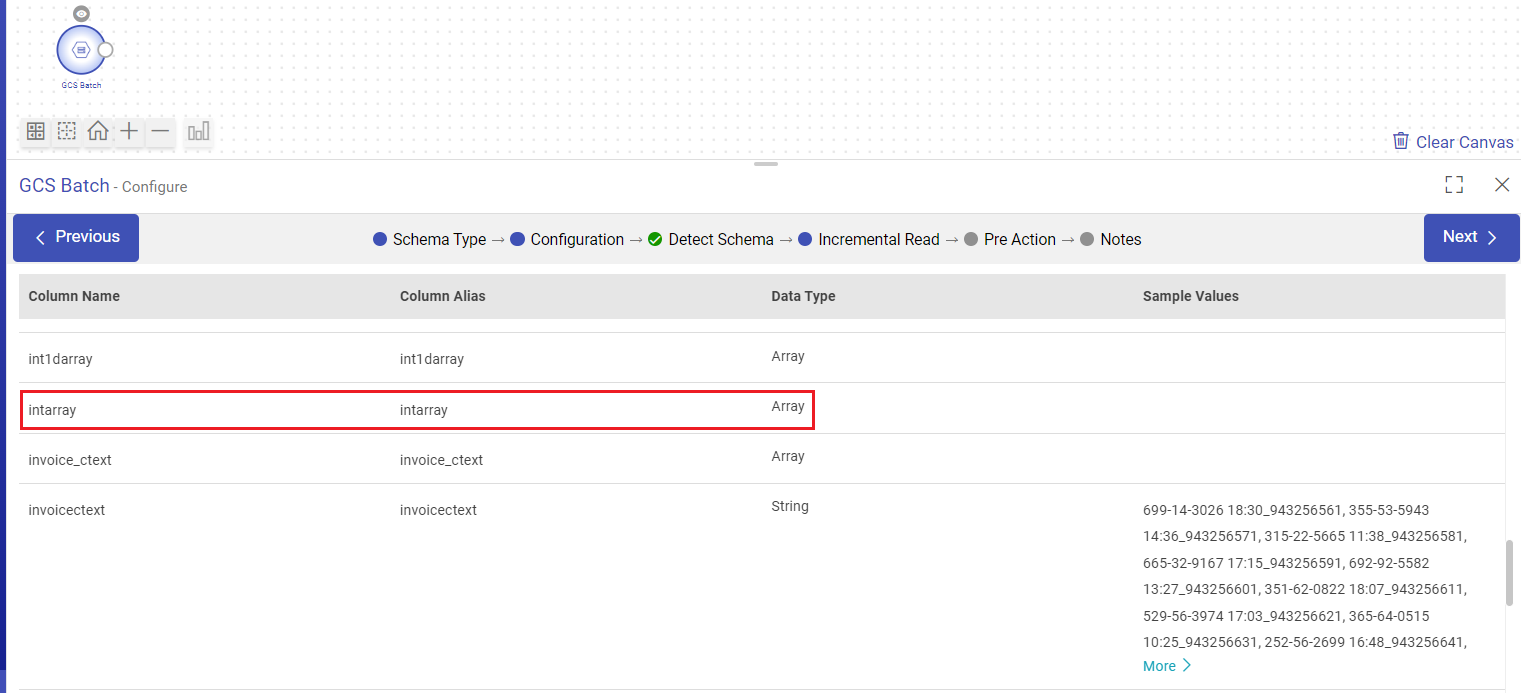
Task: Zoom out canvas with minus icon
Action: point(160,131)
